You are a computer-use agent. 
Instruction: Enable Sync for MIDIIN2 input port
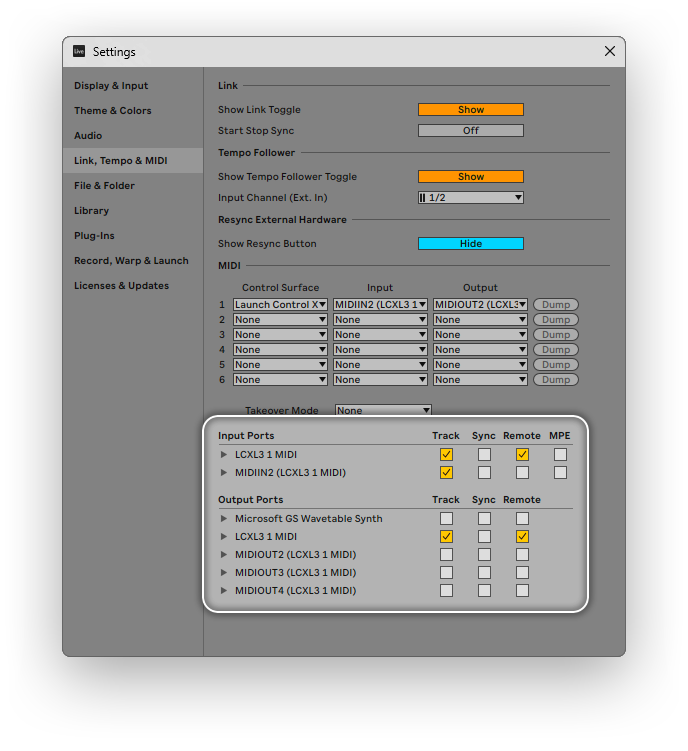tap(484, 473)
